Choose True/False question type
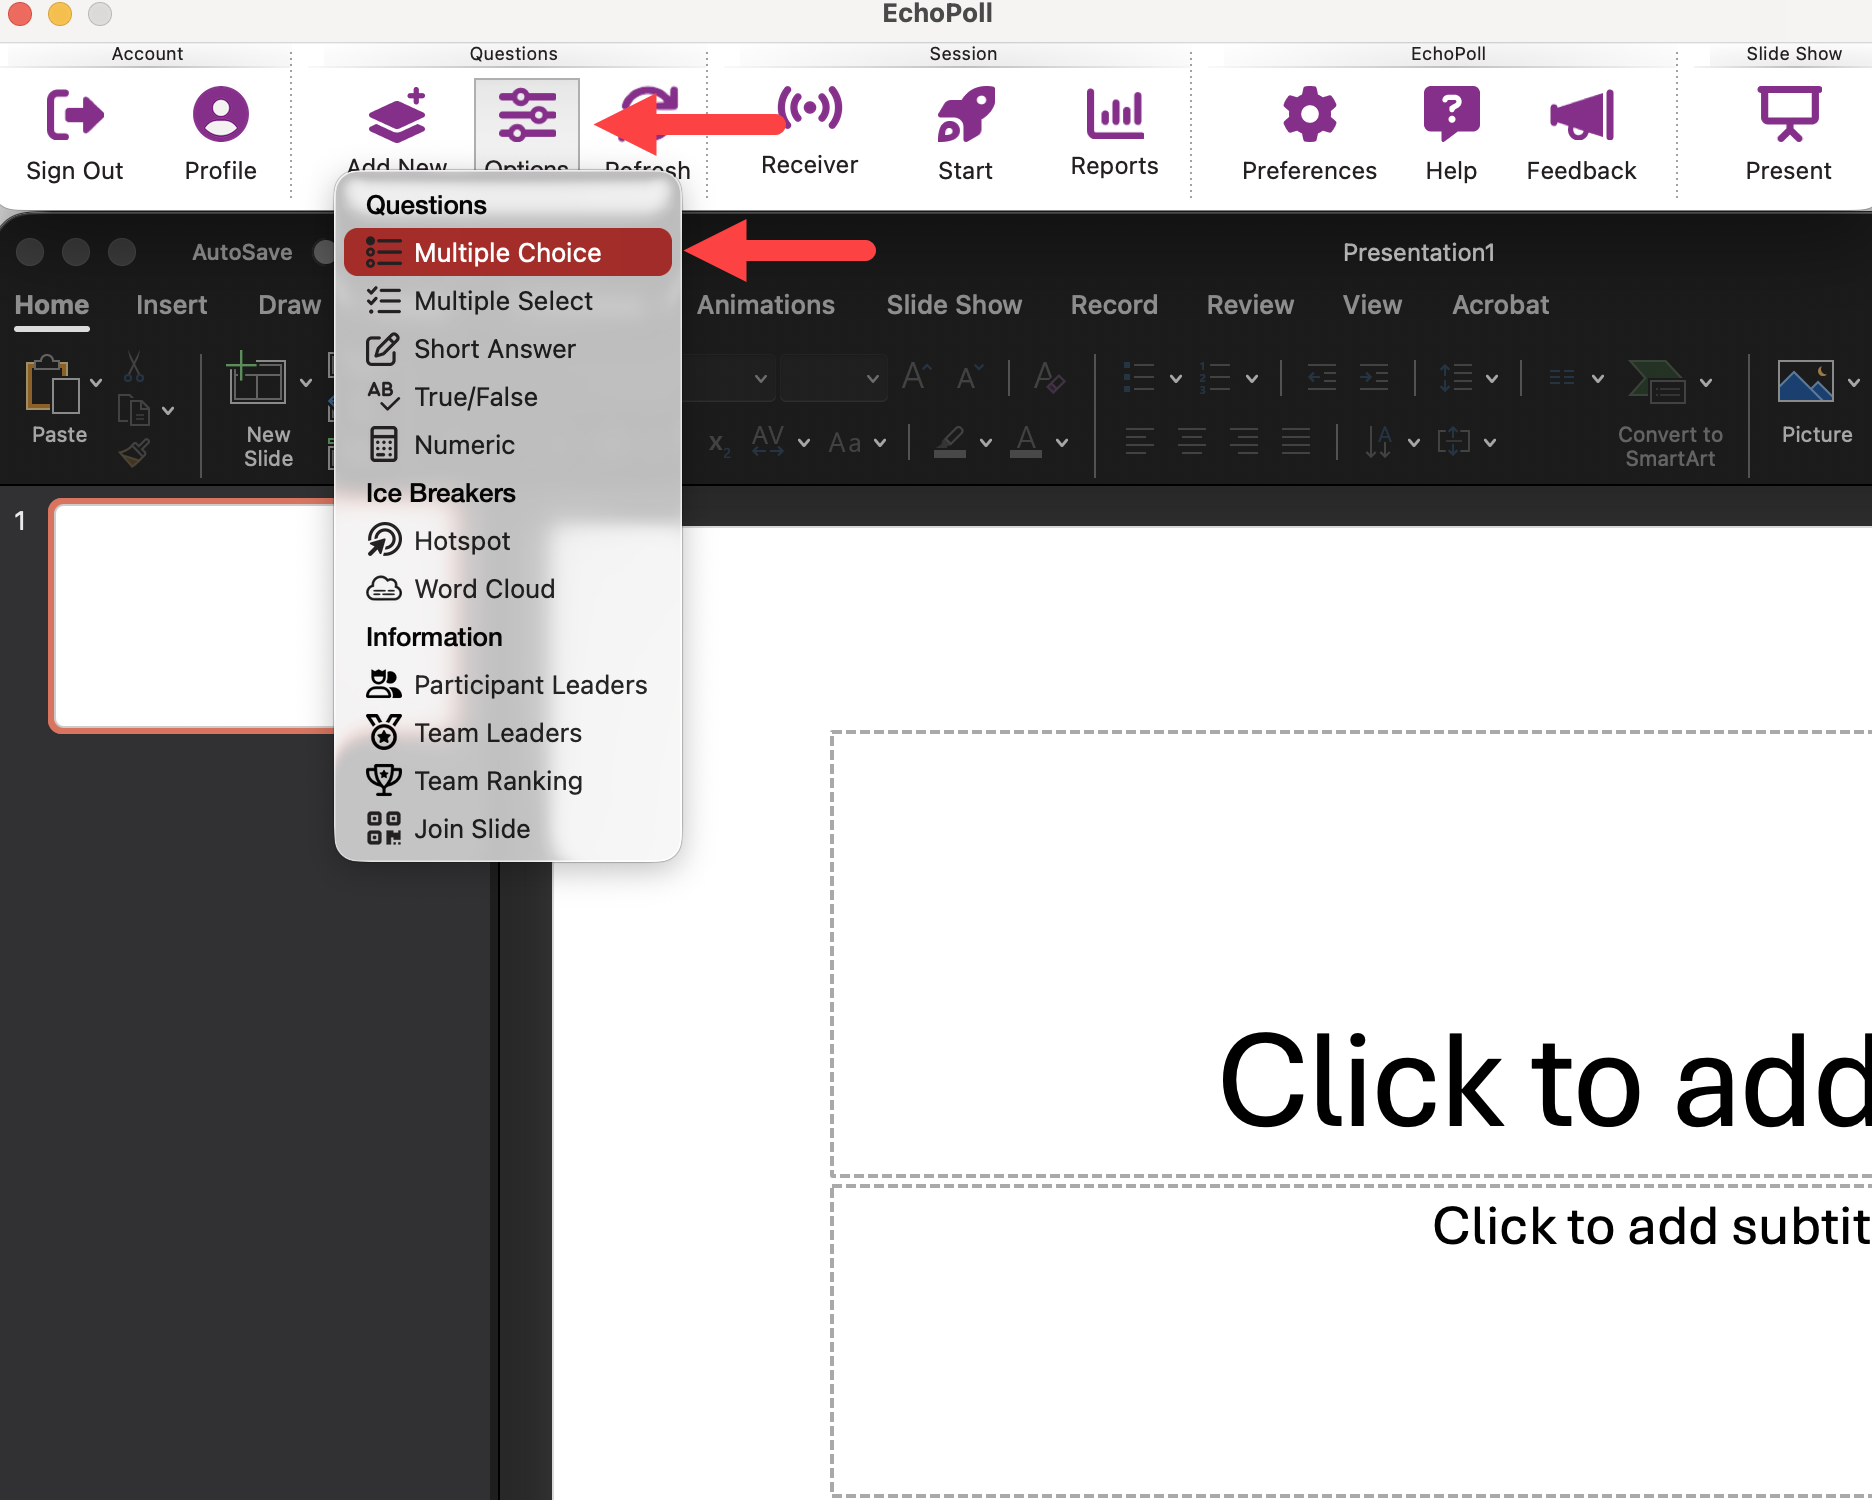 pos(508,397)
